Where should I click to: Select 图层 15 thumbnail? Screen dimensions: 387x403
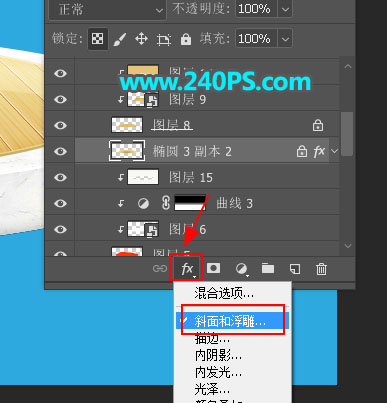[143, 177]
